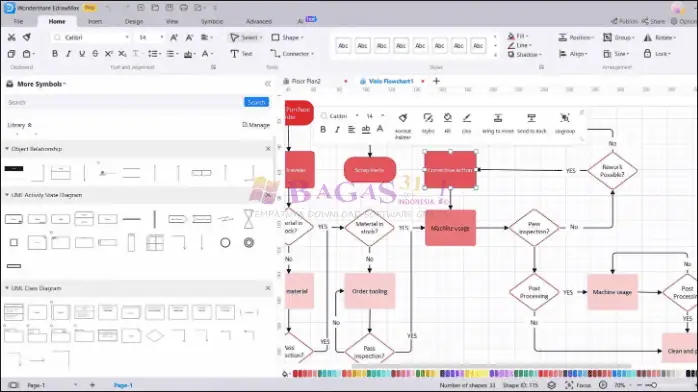Click the fill bucket icon beside color bar

click(285, 374)
